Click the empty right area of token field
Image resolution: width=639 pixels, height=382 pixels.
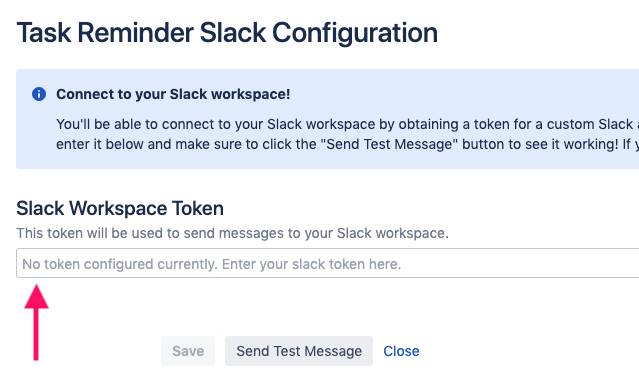[x=522, y=263]
